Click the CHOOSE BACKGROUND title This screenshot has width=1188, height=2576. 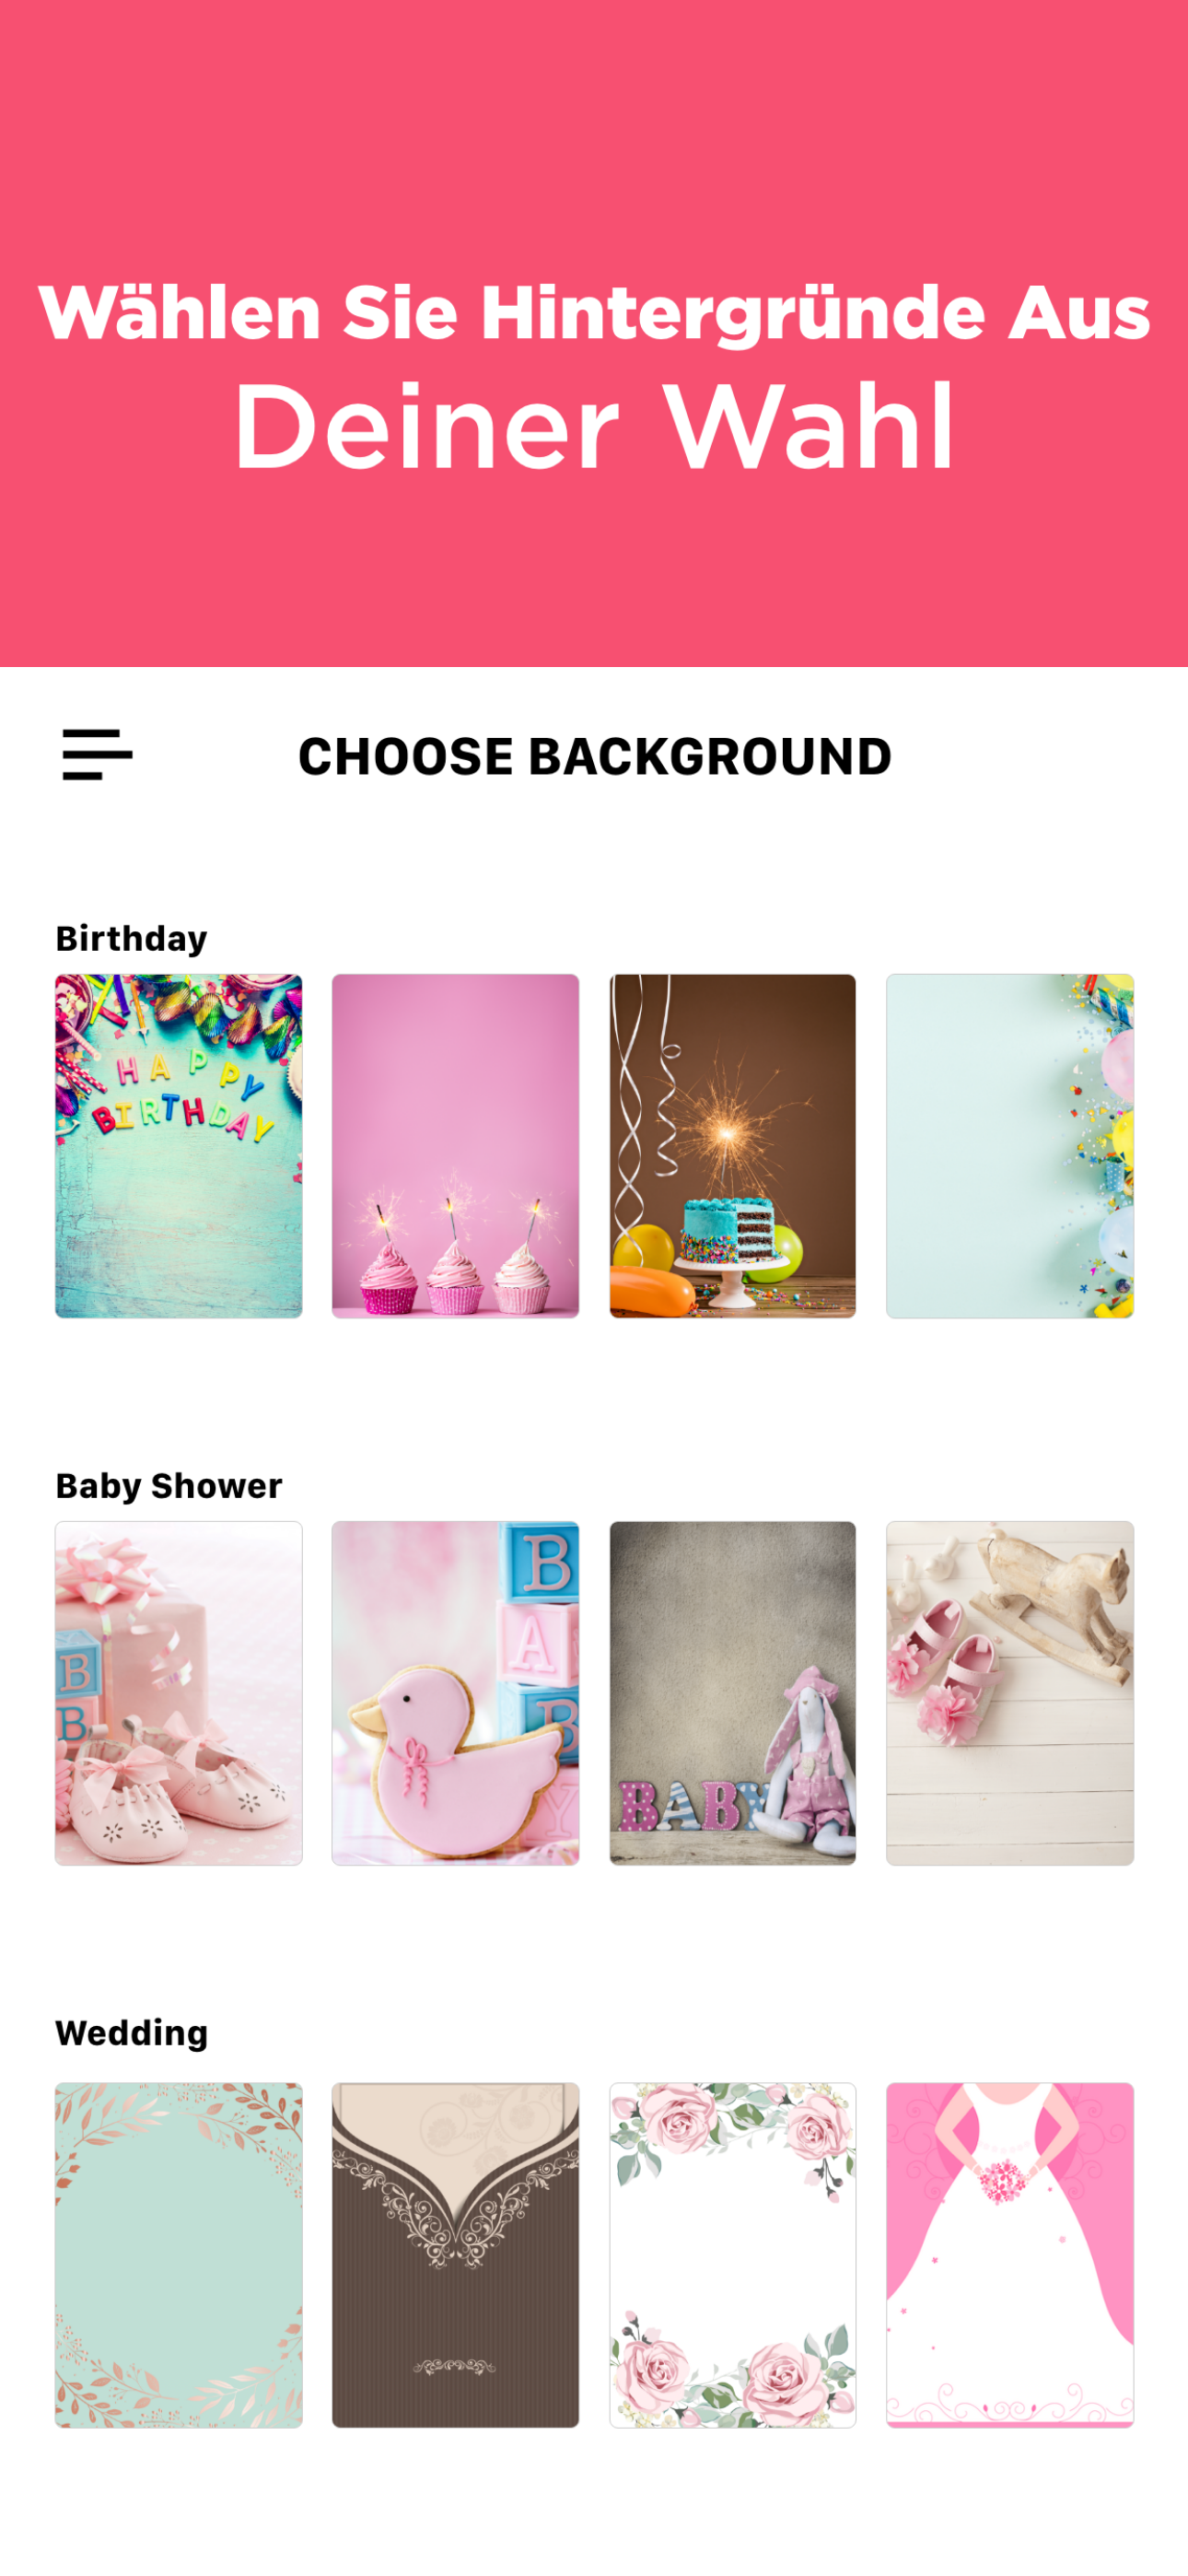[595, 756]
